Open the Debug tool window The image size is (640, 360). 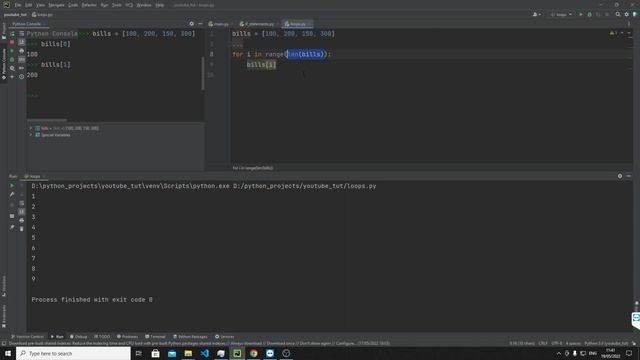tap(78, 337)
